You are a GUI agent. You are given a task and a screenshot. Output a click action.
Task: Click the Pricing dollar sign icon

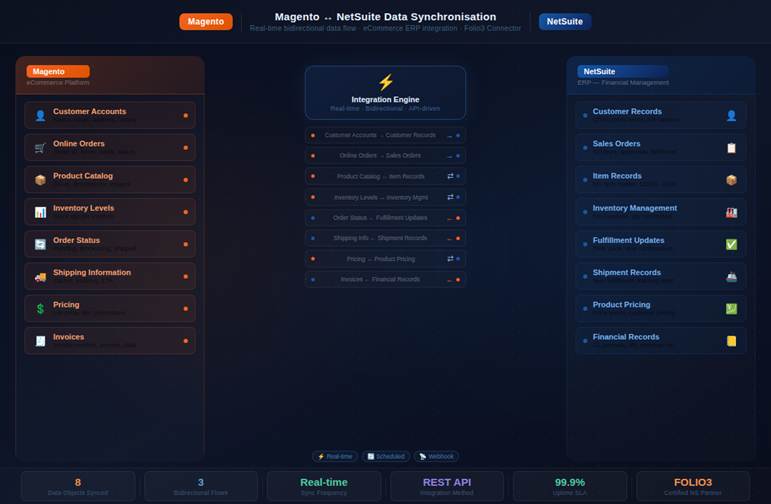tap(40, 309)
